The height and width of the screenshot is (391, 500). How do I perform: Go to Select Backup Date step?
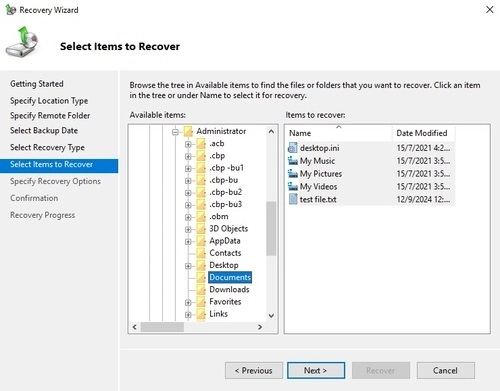pos(44,131)
